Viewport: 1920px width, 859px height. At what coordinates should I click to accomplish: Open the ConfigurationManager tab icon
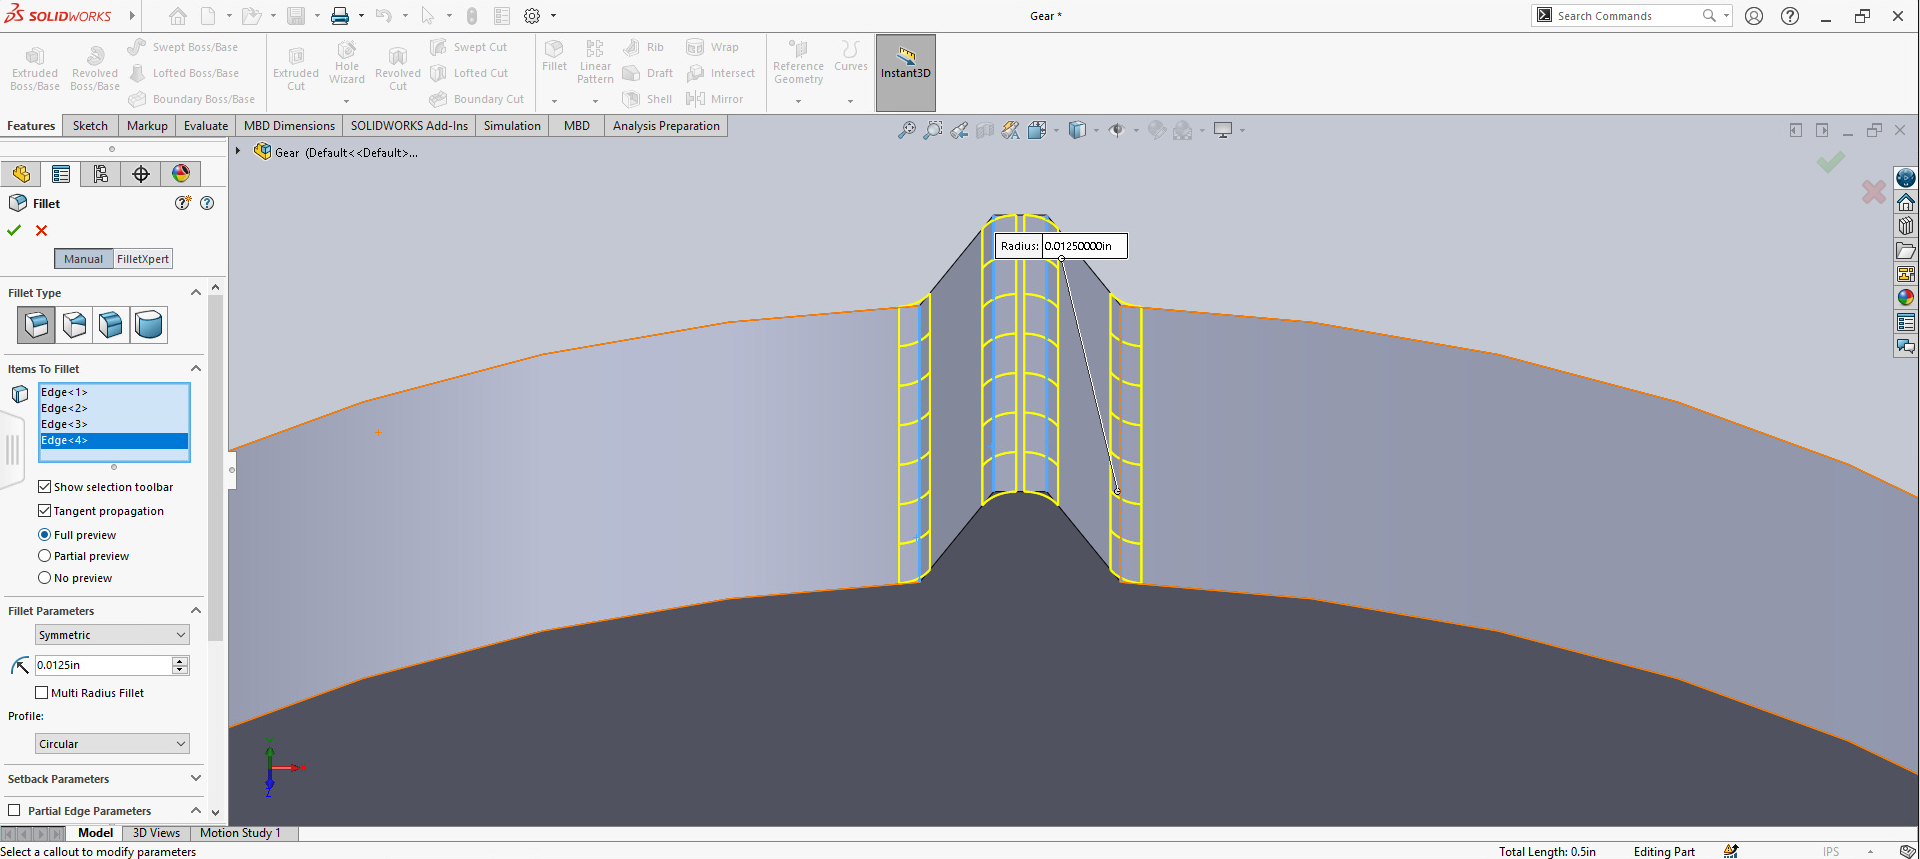tap(101, 174)
